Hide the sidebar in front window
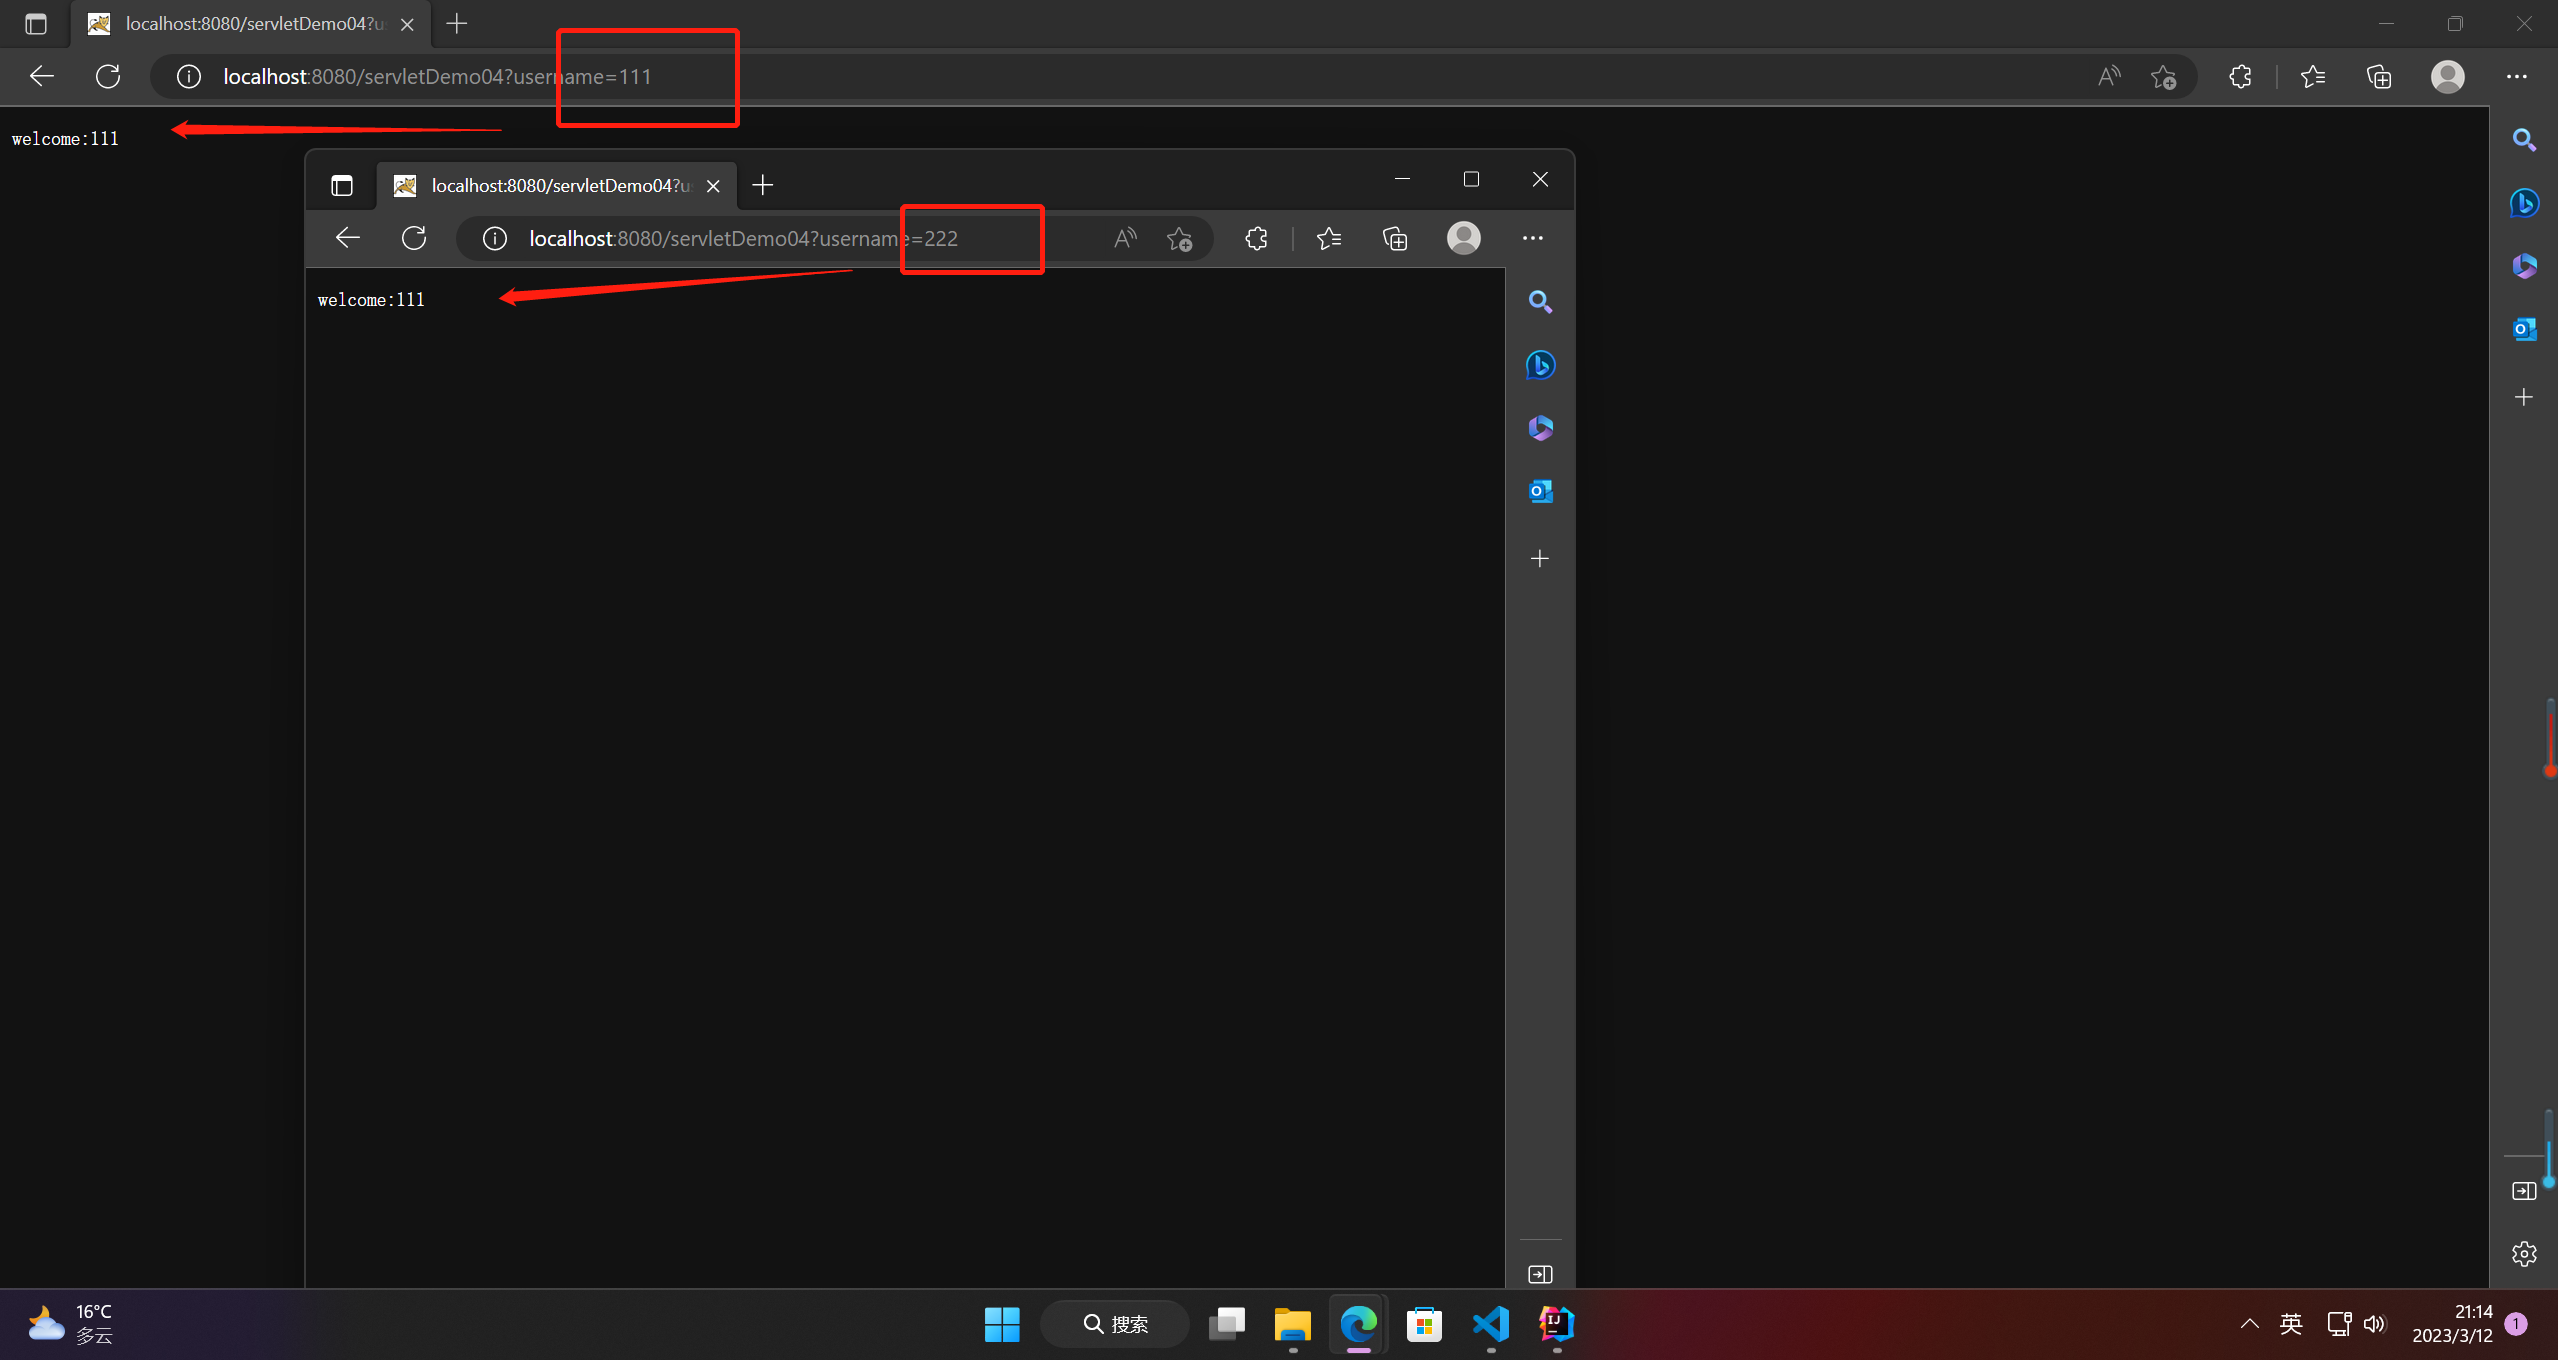Screen dimensions: 2558x1360 tap(1540, 1274)
